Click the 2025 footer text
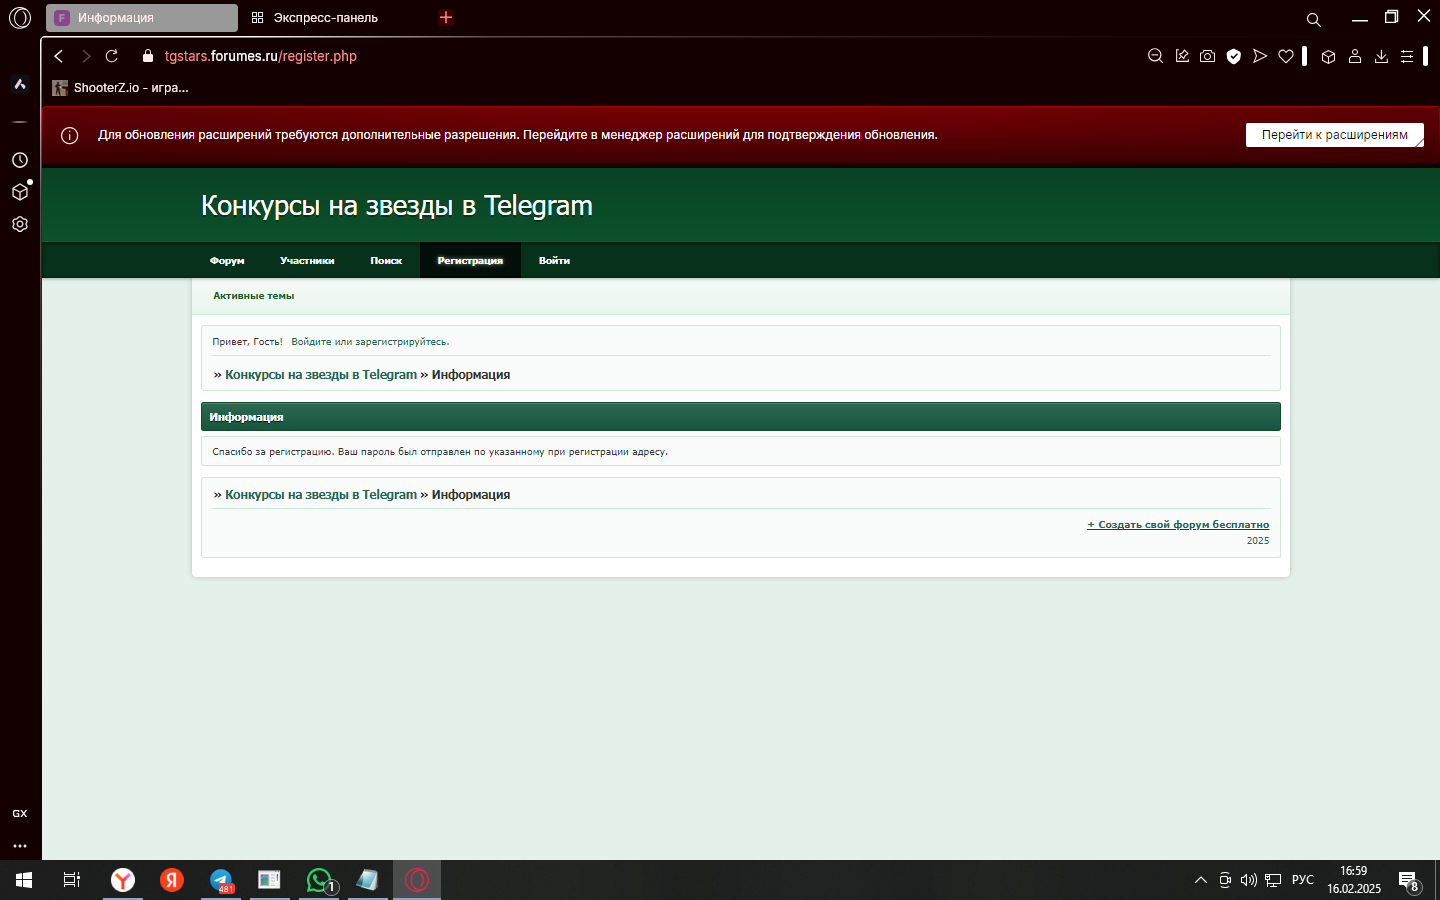1440x900 pixels. 1258,541
